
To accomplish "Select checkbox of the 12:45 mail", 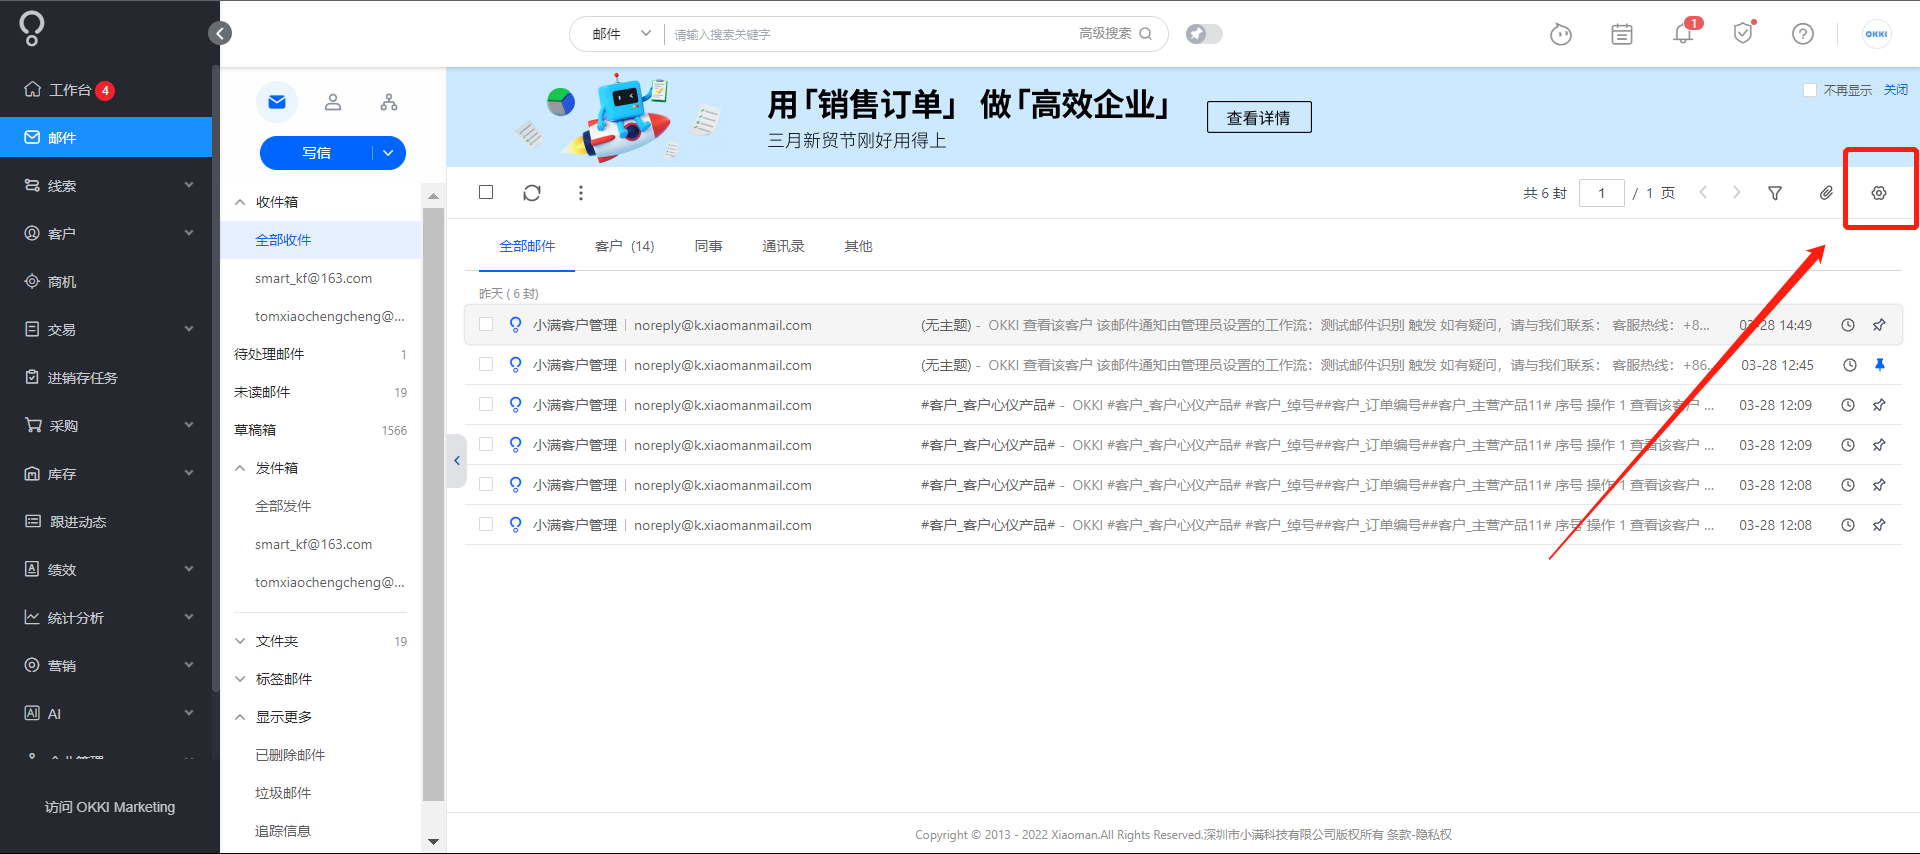I will (486, 364).
